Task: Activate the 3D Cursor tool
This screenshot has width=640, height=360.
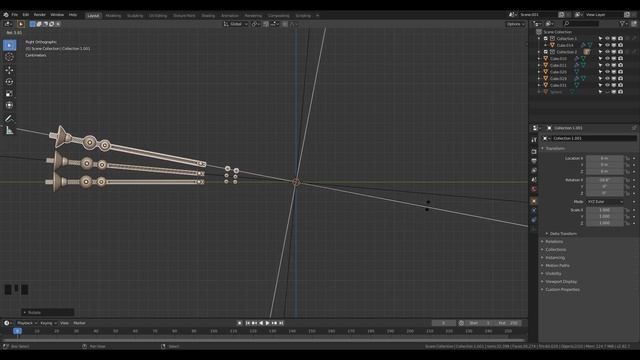Action: click(x=9, y=57)
